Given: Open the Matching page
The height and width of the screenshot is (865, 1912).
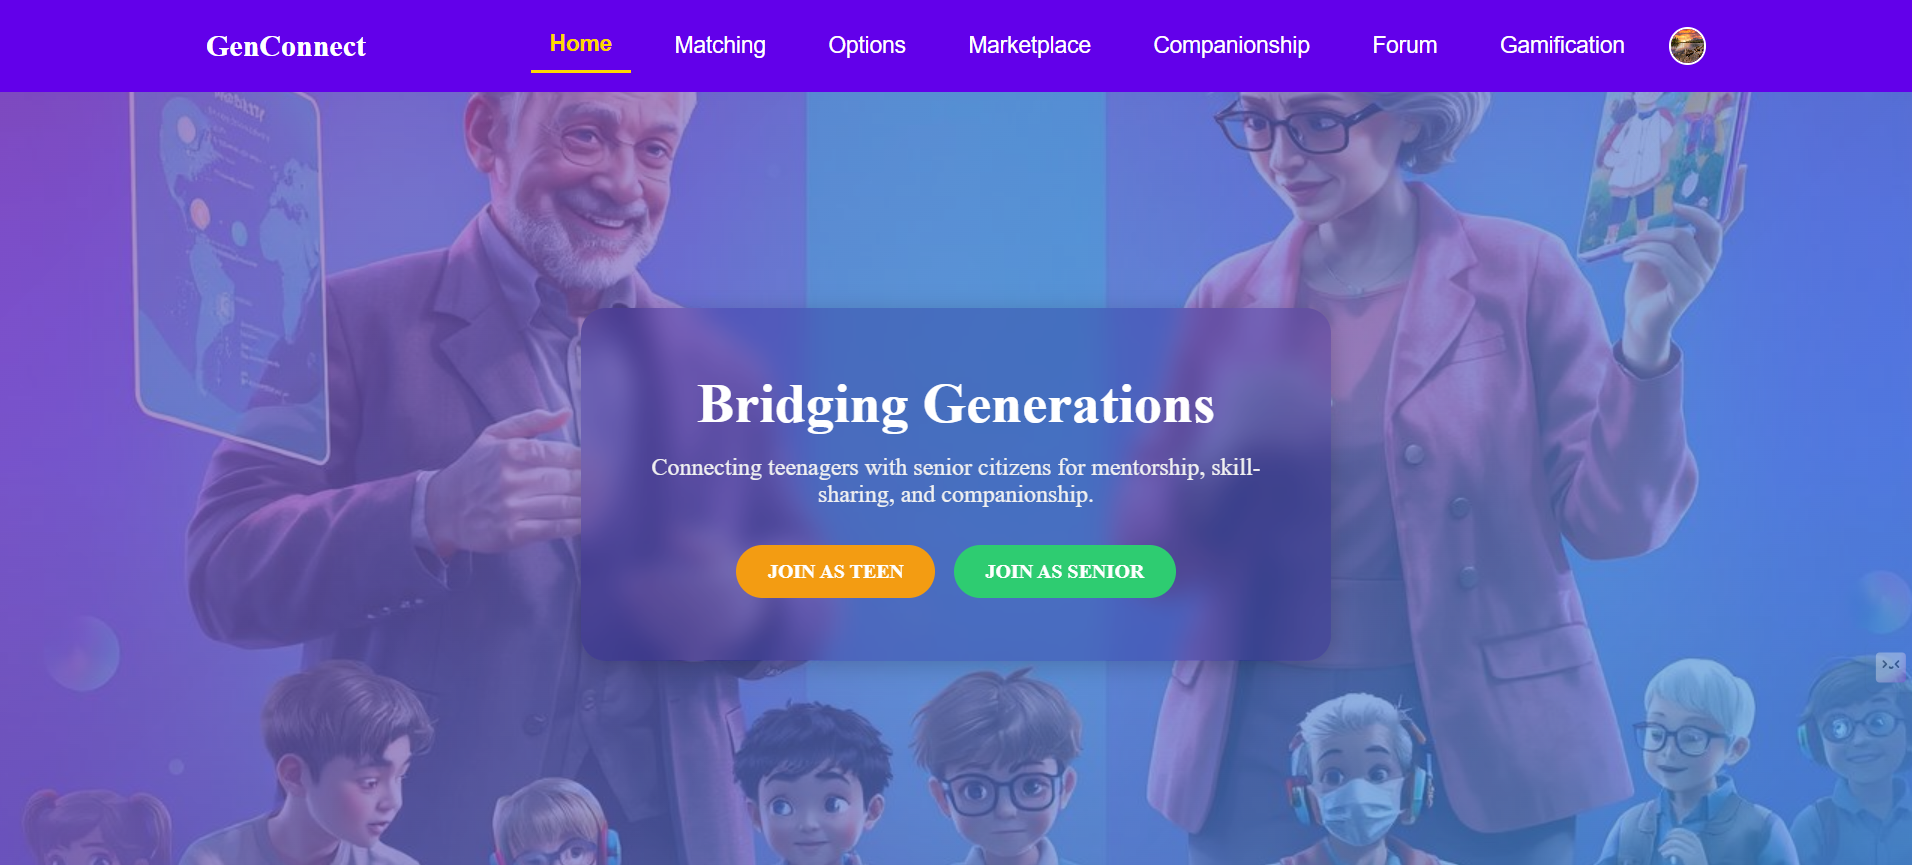Looking at the screenshot, I should coord(720,45).
